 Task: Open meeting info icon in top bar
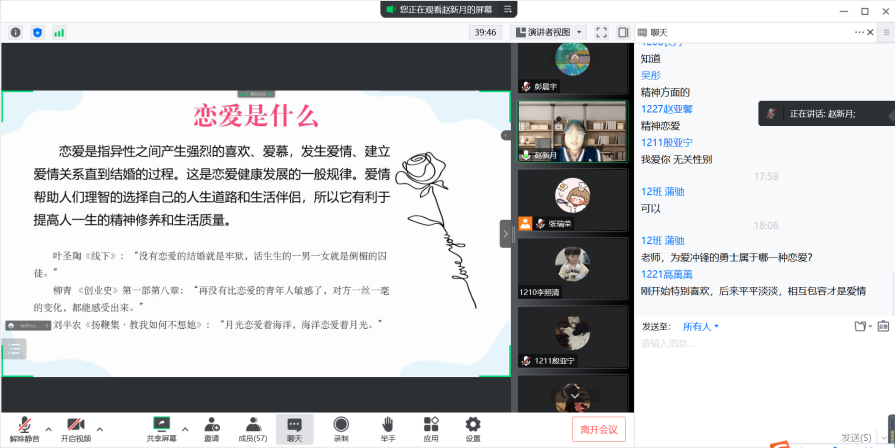pos(15,33)
